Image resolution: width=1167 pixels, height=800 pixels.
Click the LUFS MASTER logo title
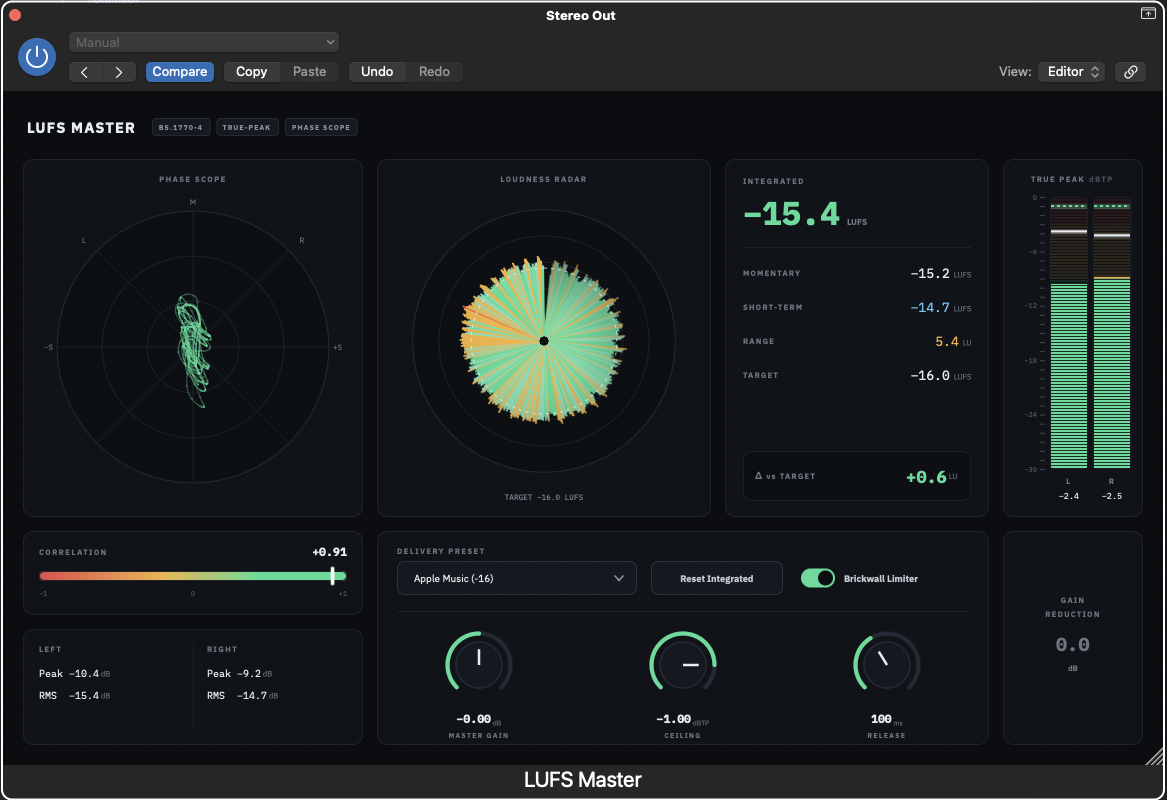81,128
